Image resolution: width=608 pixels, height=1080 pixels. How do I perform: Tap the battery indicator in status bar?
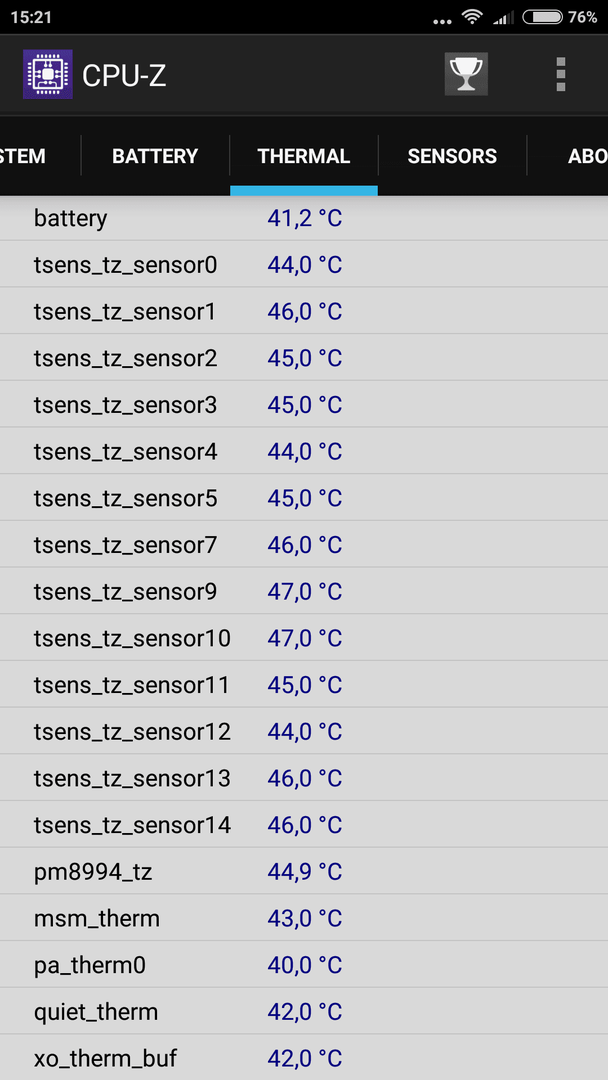coord(543,17)
